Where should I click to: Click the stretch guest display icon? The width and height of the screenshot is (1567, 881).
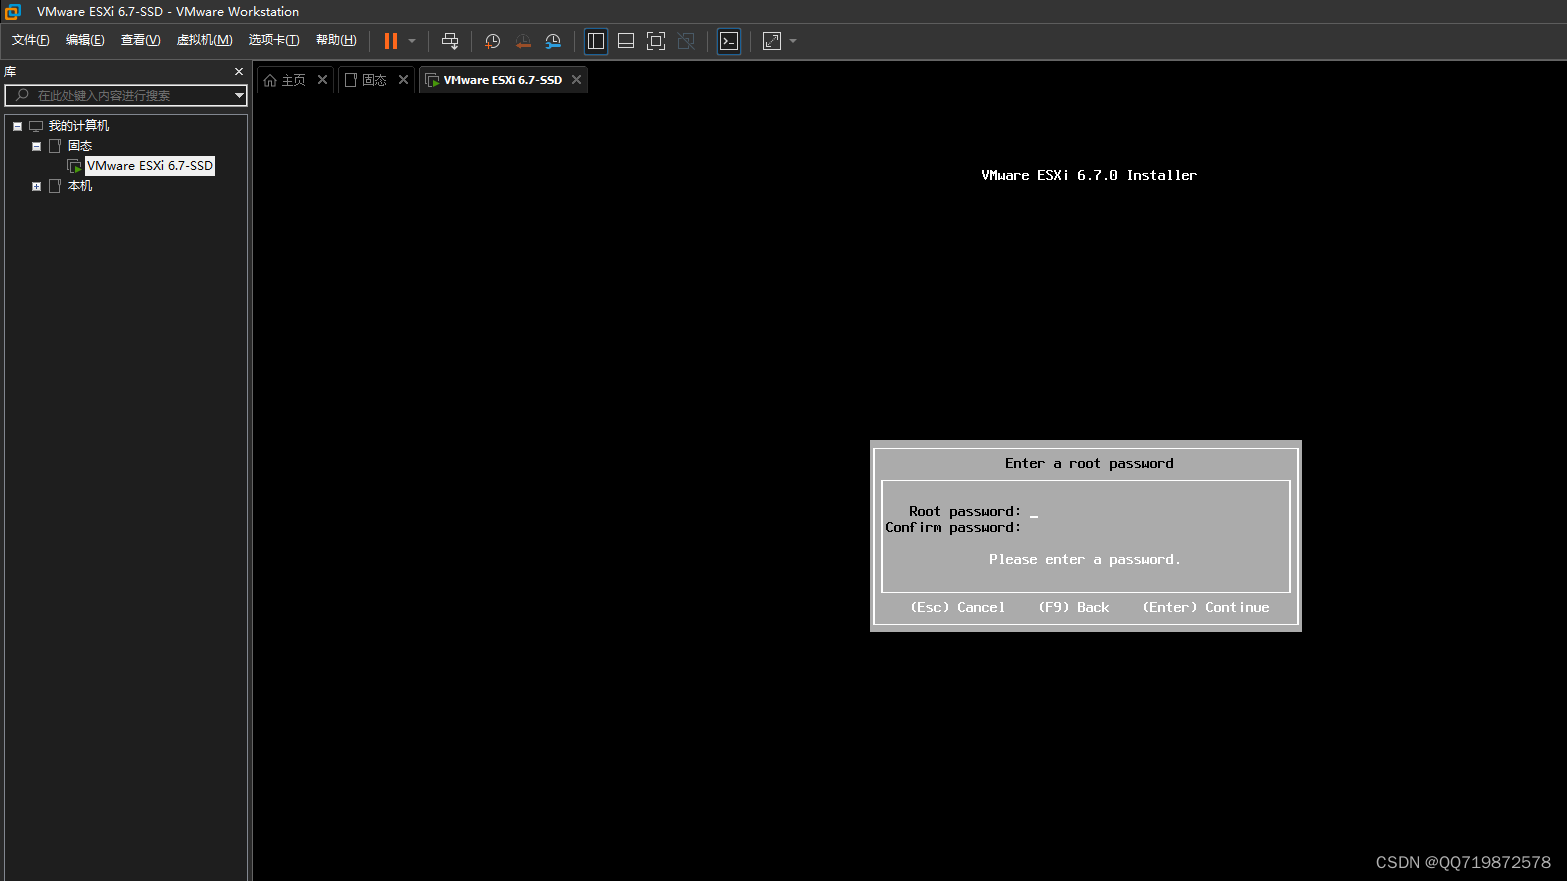[772, 41]
